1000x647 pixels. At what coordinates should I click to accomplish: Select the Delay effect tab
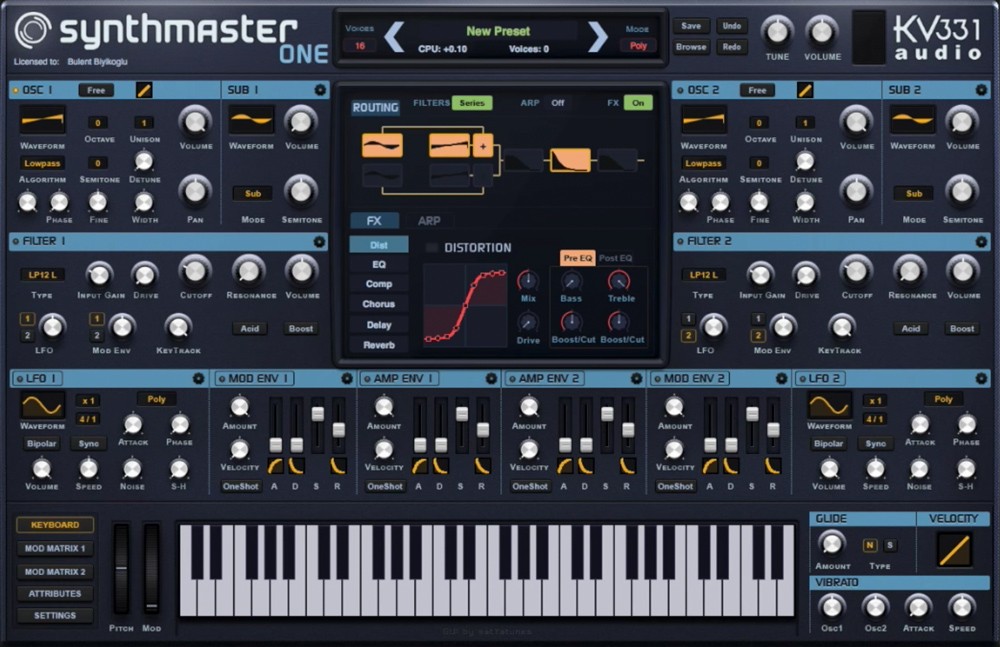coord(379,325)
